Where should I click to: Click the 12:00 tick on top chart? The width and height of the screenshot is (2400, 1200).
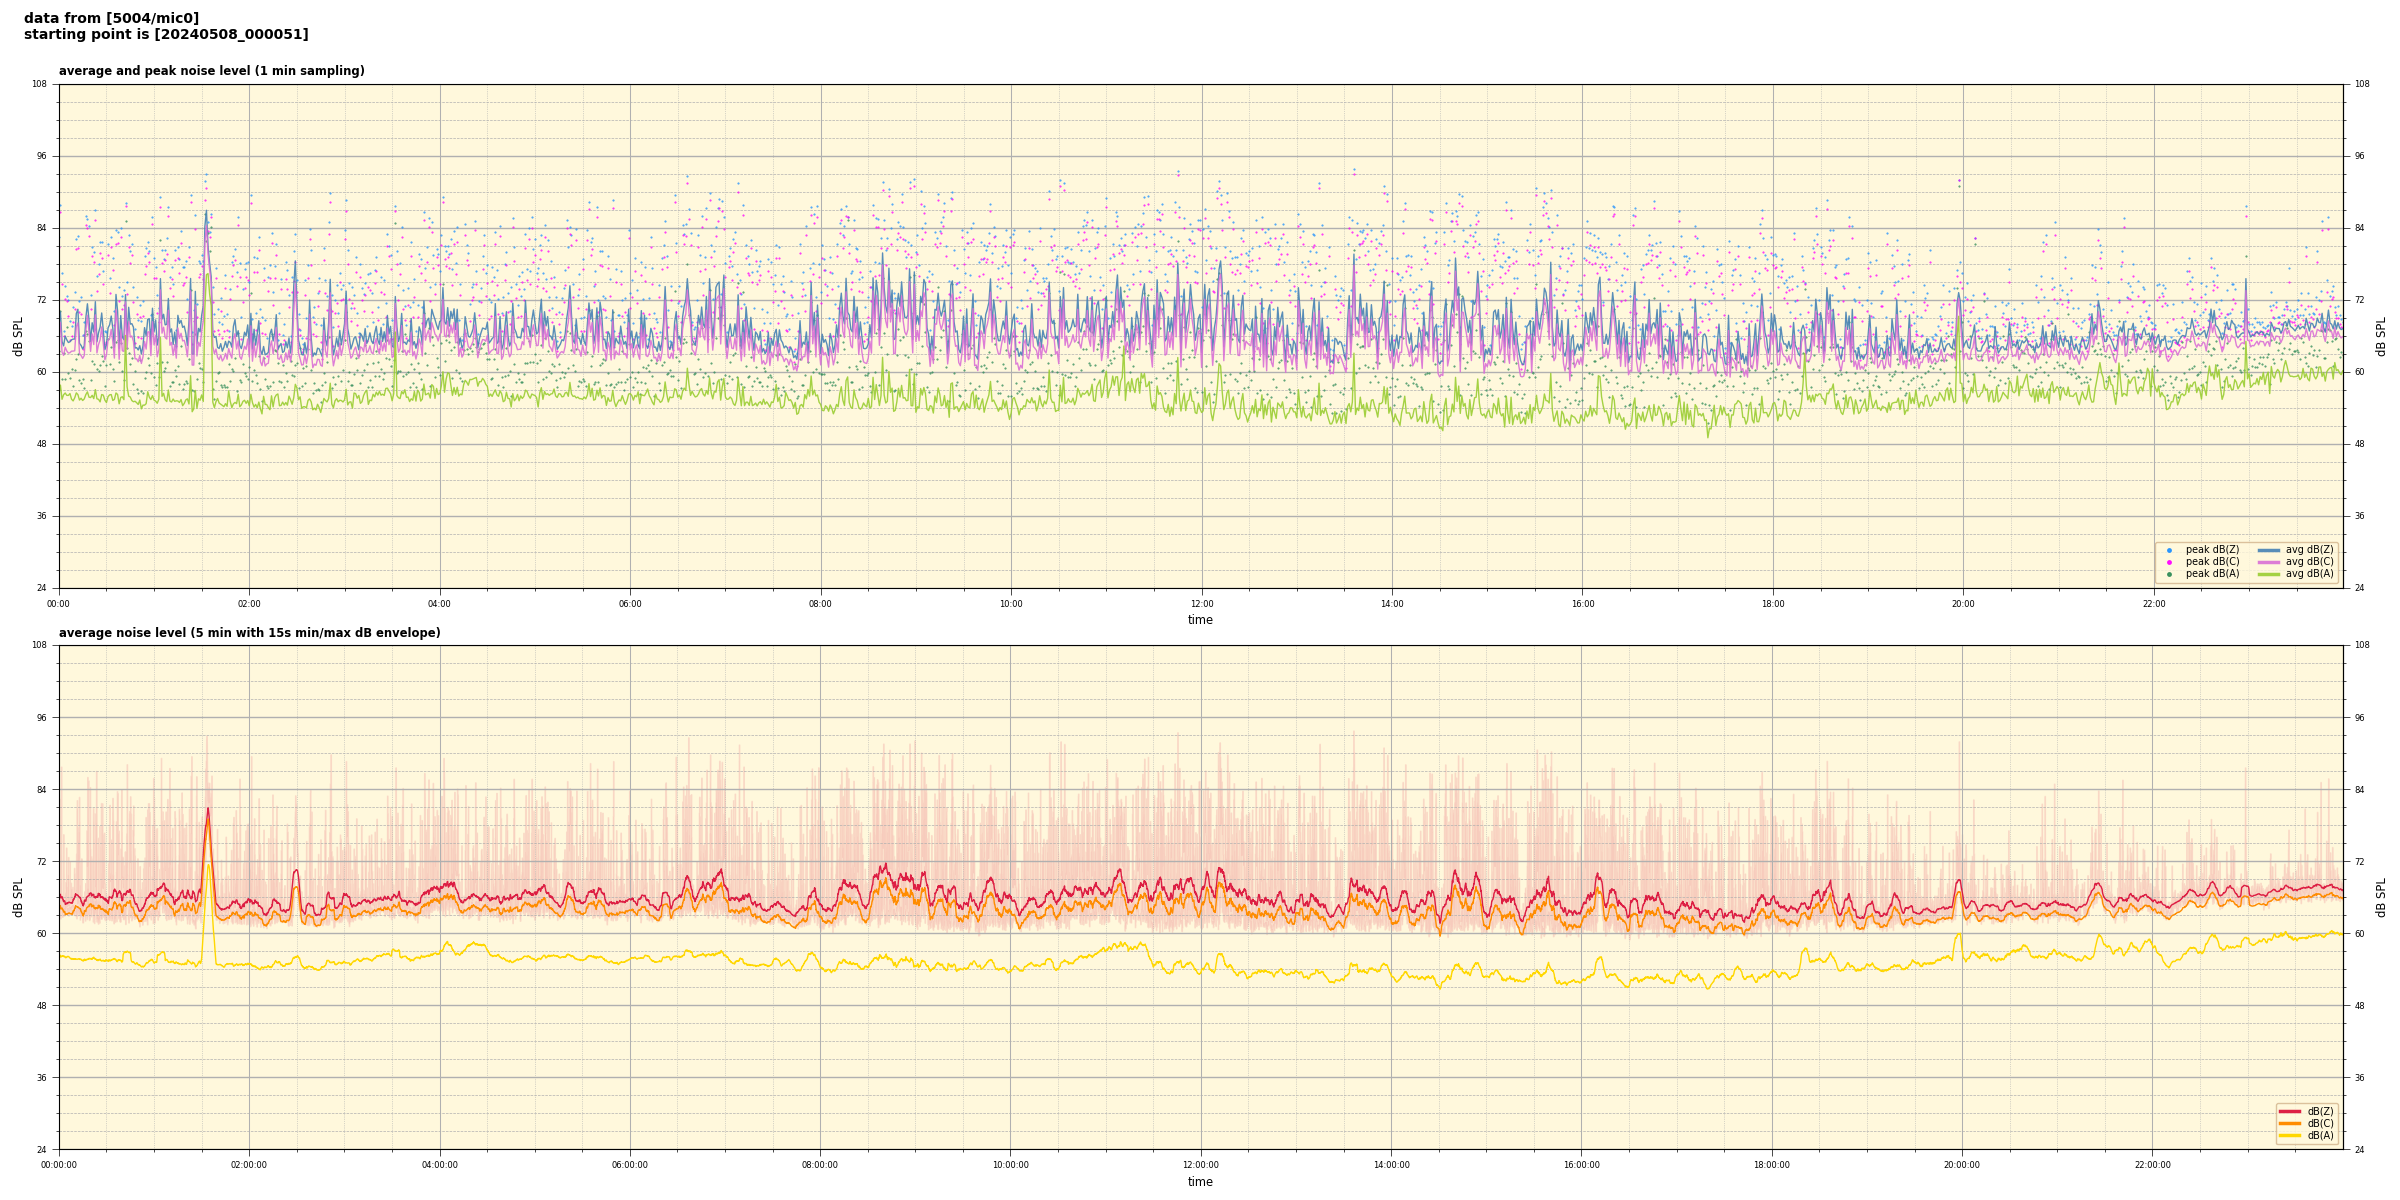pos(1201,604)
